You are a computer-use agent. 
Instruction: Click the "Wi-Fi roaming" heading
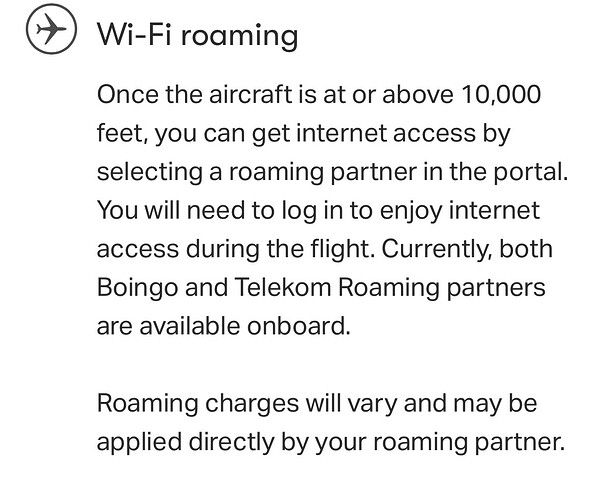197,35
